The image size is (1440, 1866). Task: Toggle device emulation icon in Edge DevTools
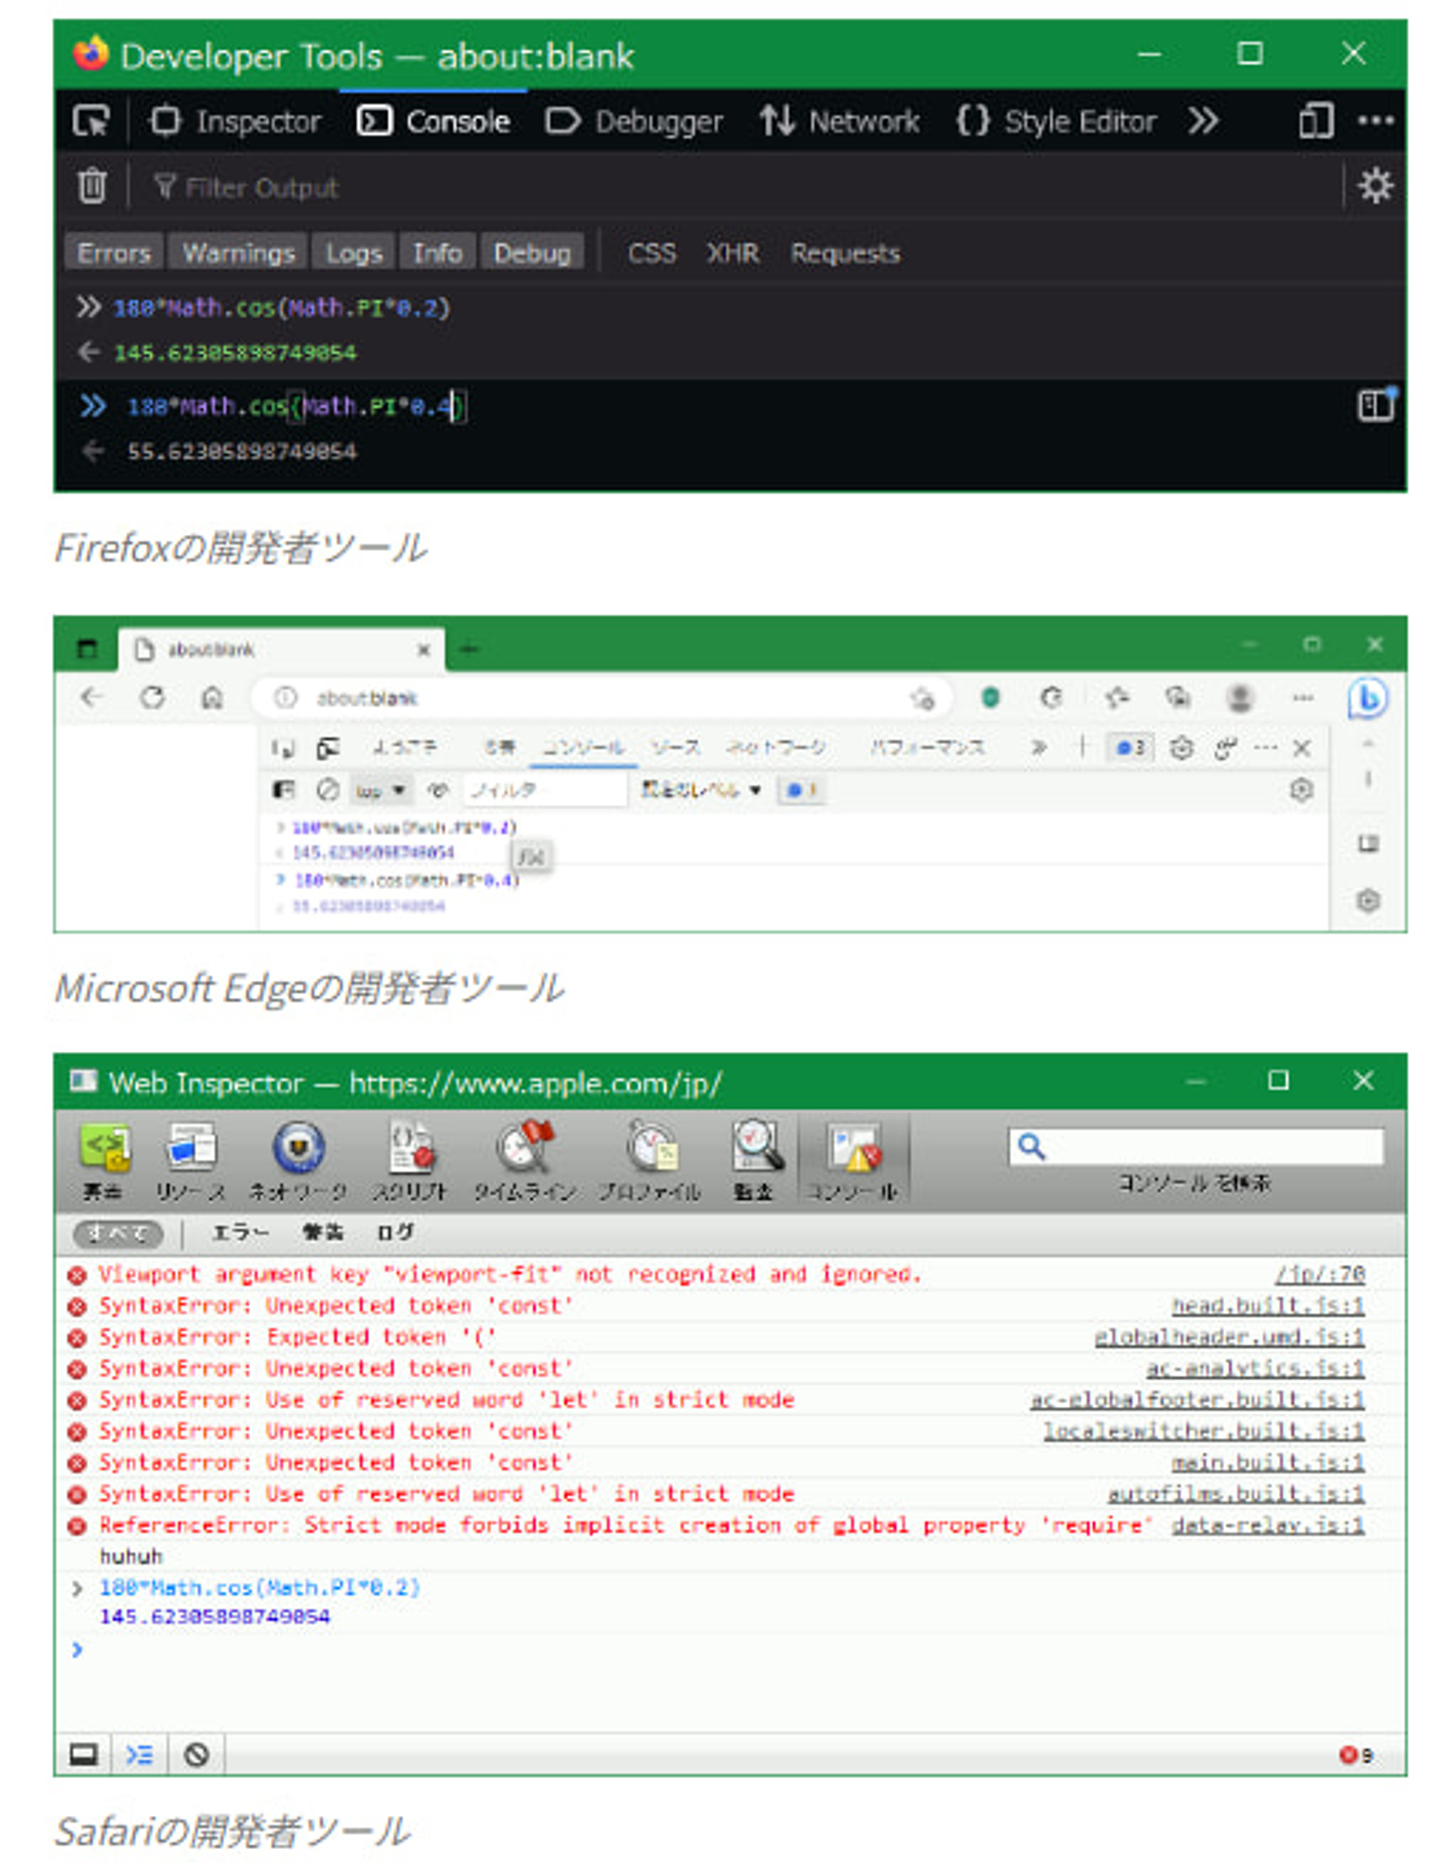click(328, 748)
